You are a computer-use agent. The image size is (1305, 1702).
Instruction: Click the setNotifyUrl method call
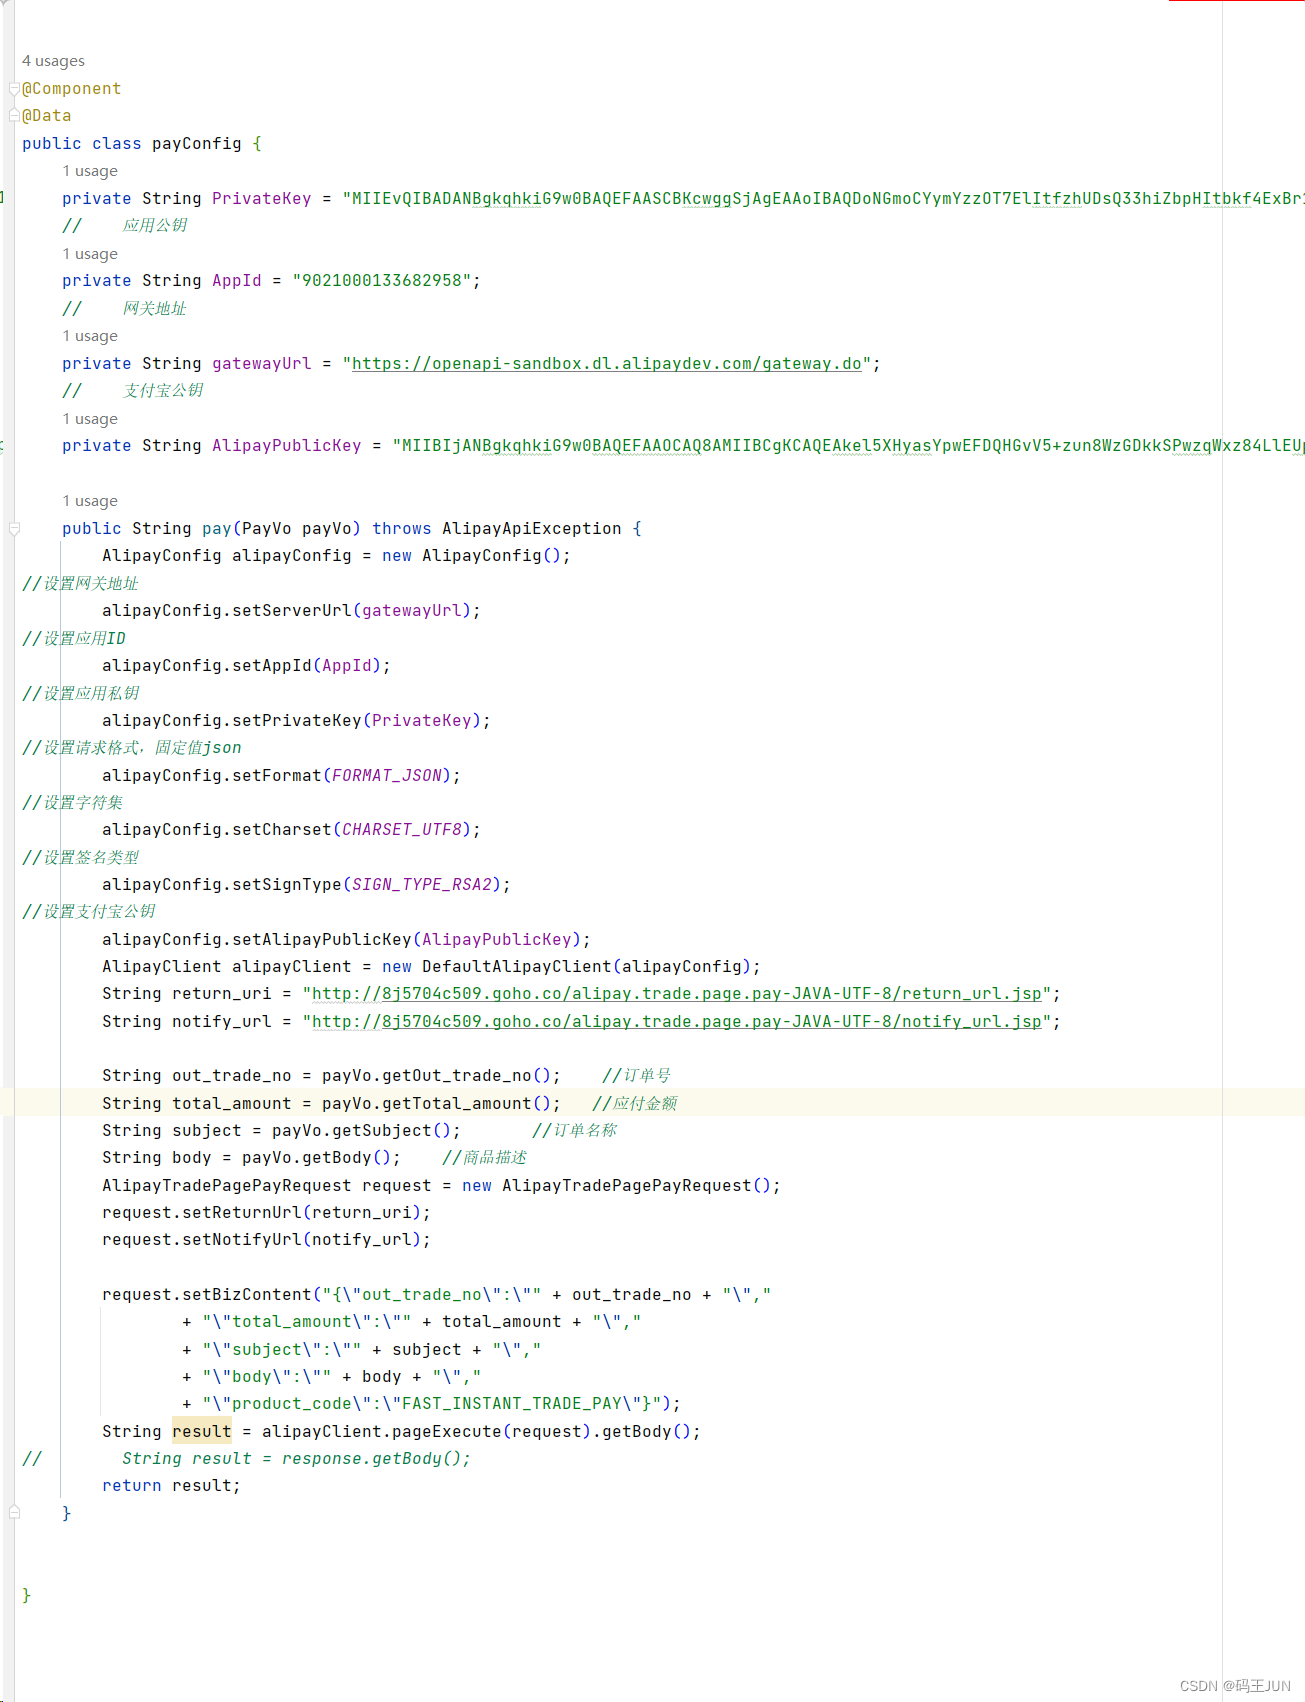[242, 1240]
